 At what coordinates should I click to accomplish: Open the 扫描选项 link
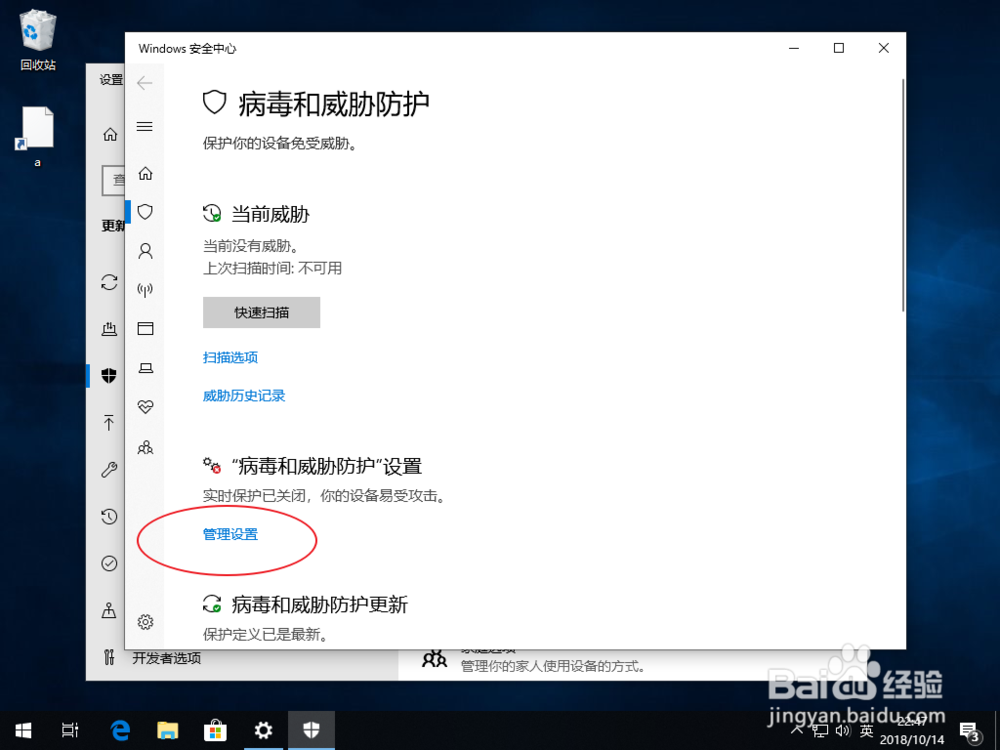(x=230, y=357)
